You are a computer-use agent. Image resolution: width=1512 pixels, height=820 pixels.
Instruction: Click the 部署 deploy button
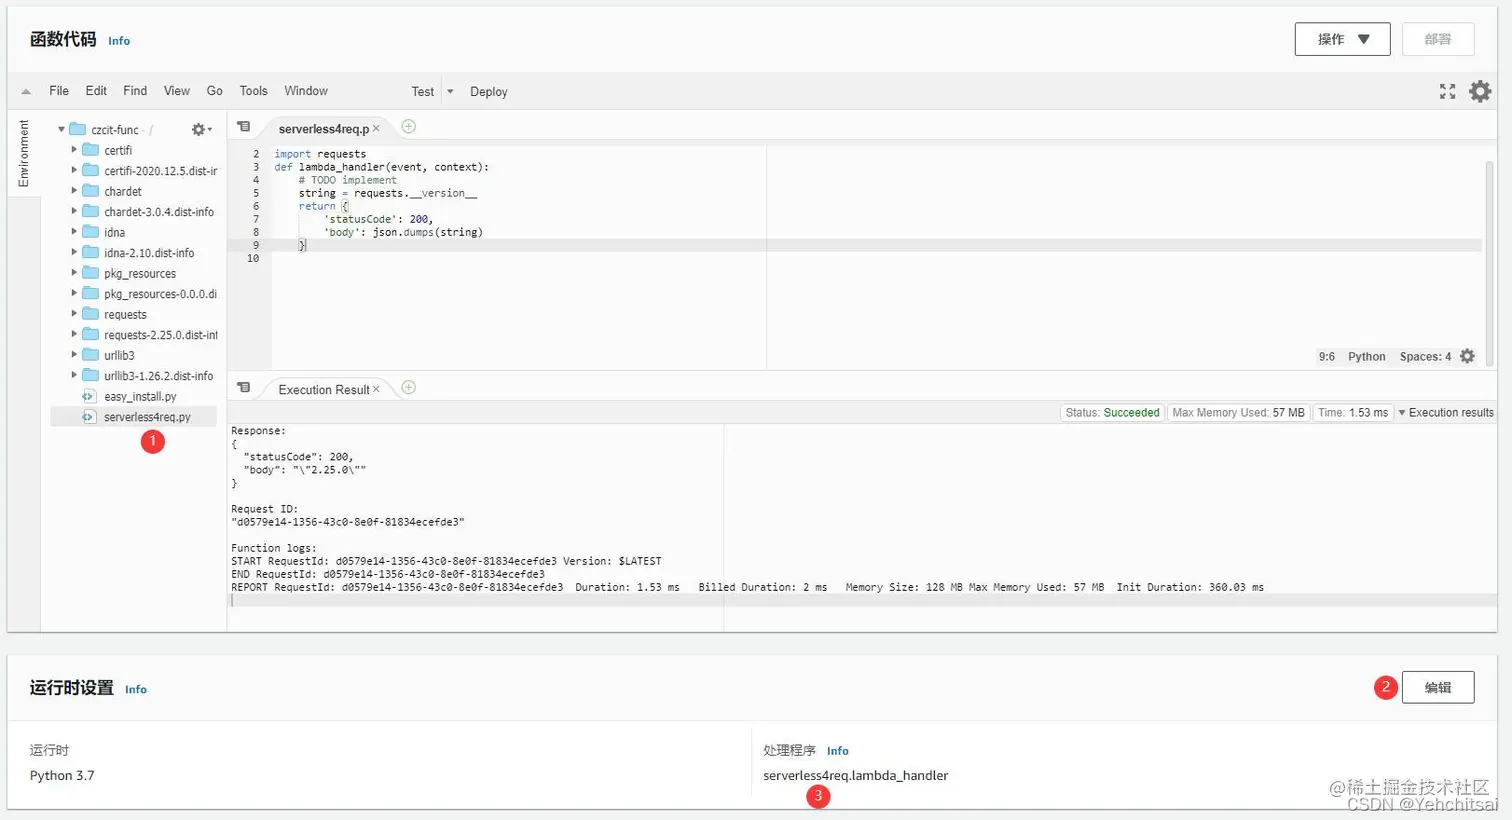pos(1437,39)
